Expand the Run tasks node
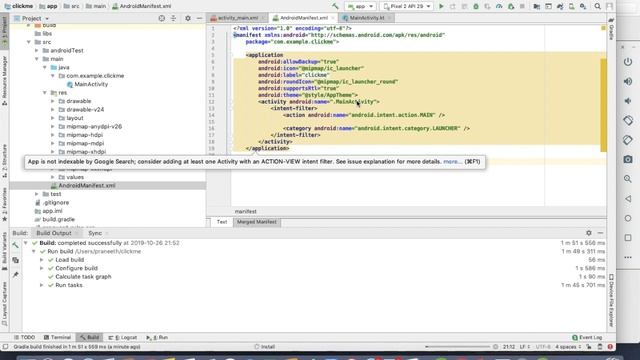The width and height of the screenshot is (640, 360). (x=42, y=285)
